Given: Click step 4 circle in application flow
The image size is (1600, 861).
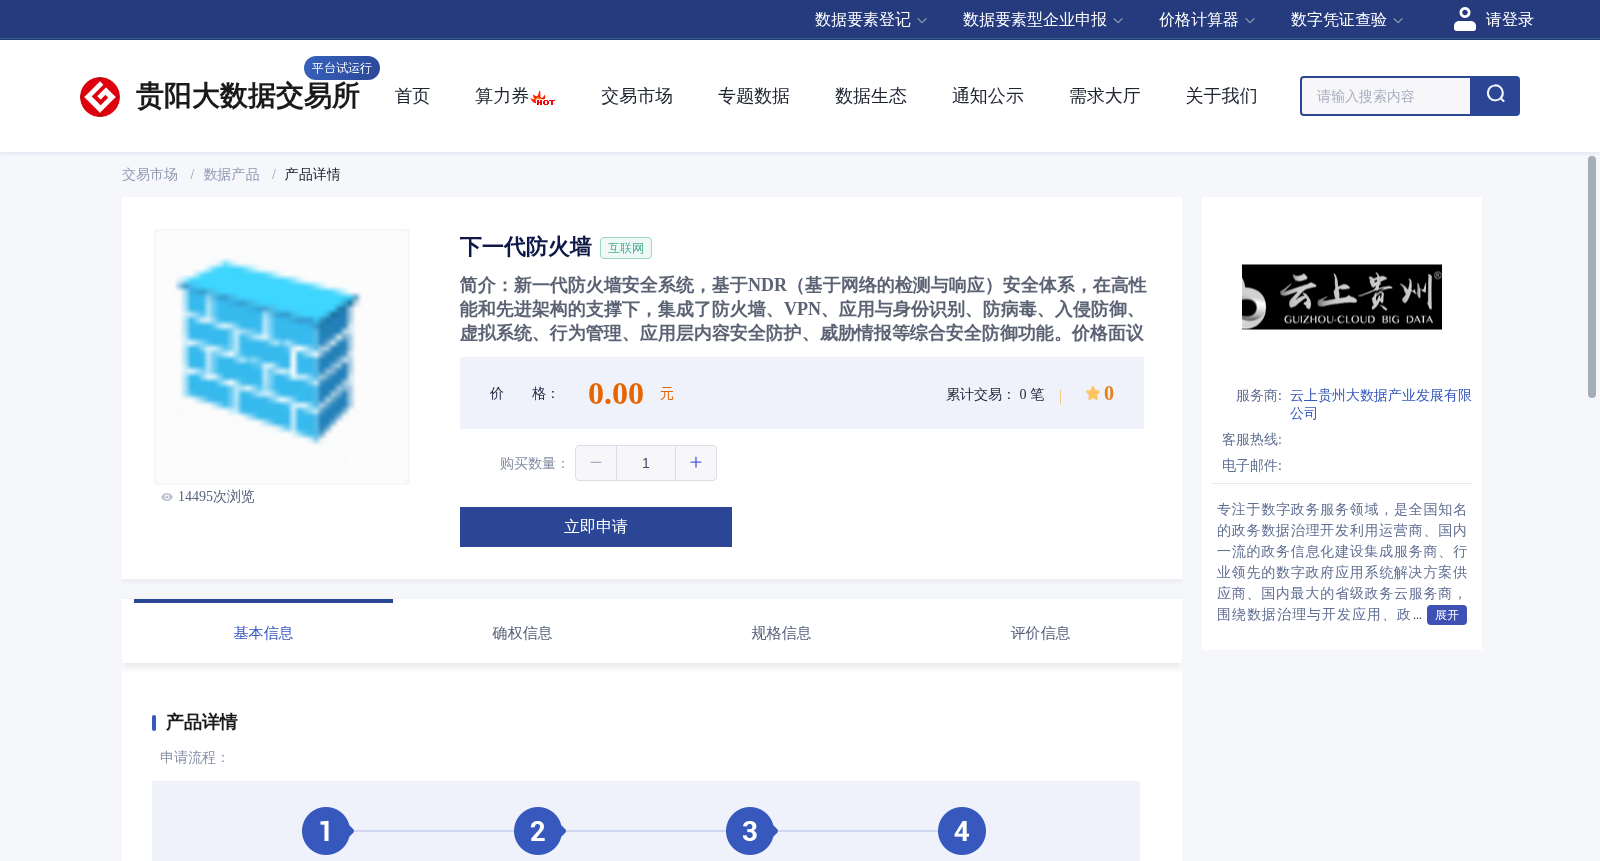Looking at the screenshot, I should (x=962, y=831).
